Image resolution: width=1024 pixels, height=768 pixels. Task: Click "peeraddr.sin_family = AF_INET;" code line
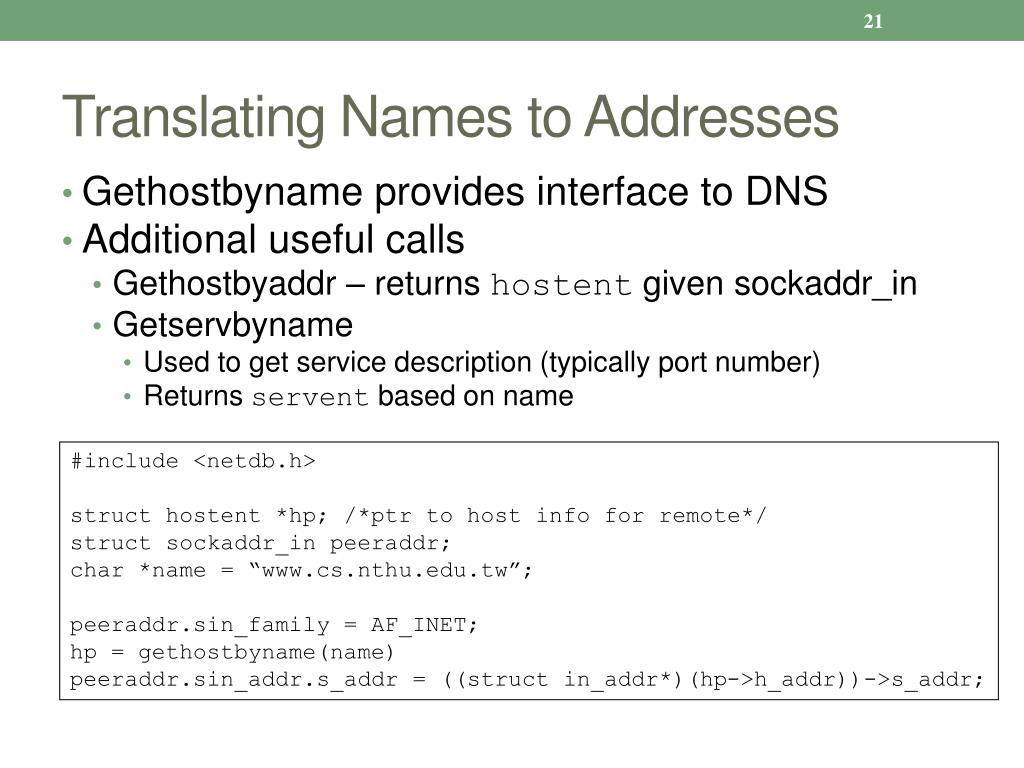(x=274, y=626)
